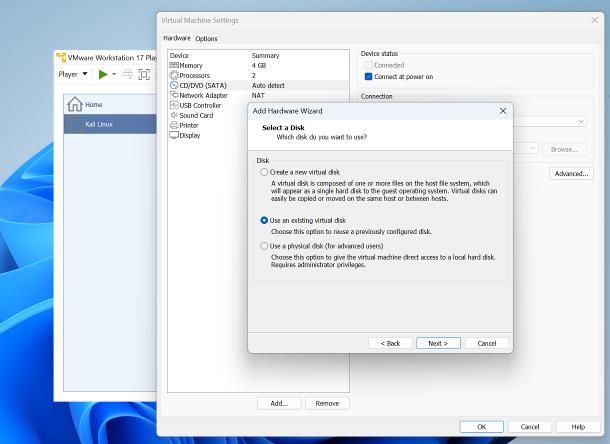
Task: Click the Back button in wizard
Action: (390, 343)
